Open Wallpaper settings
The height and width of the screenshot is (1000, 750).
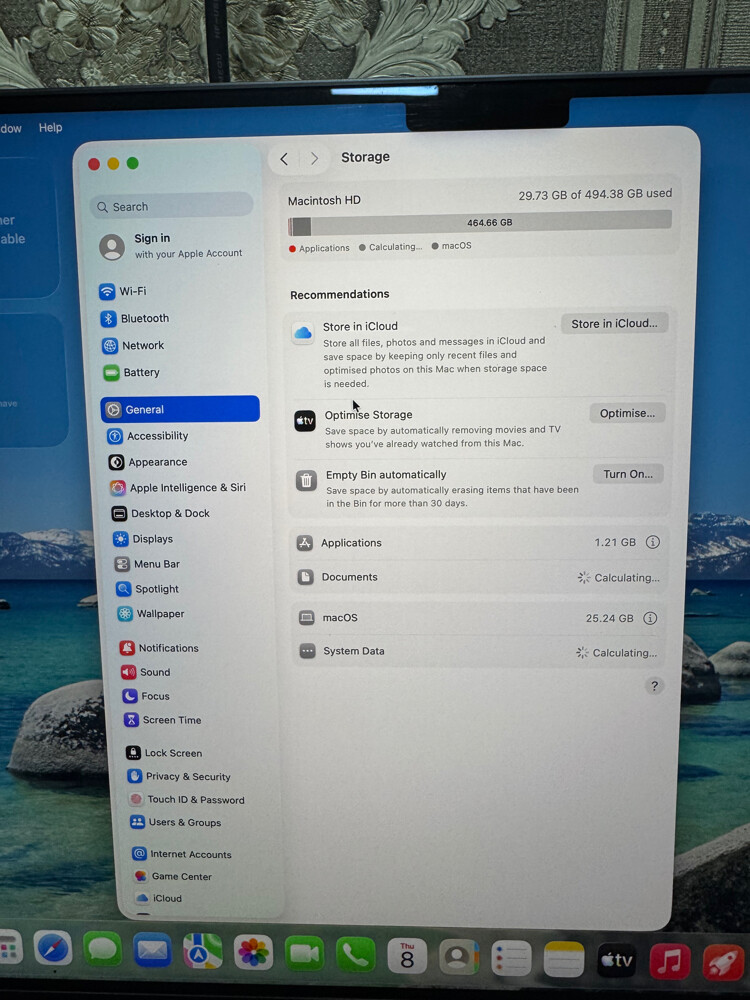(151, 614)
